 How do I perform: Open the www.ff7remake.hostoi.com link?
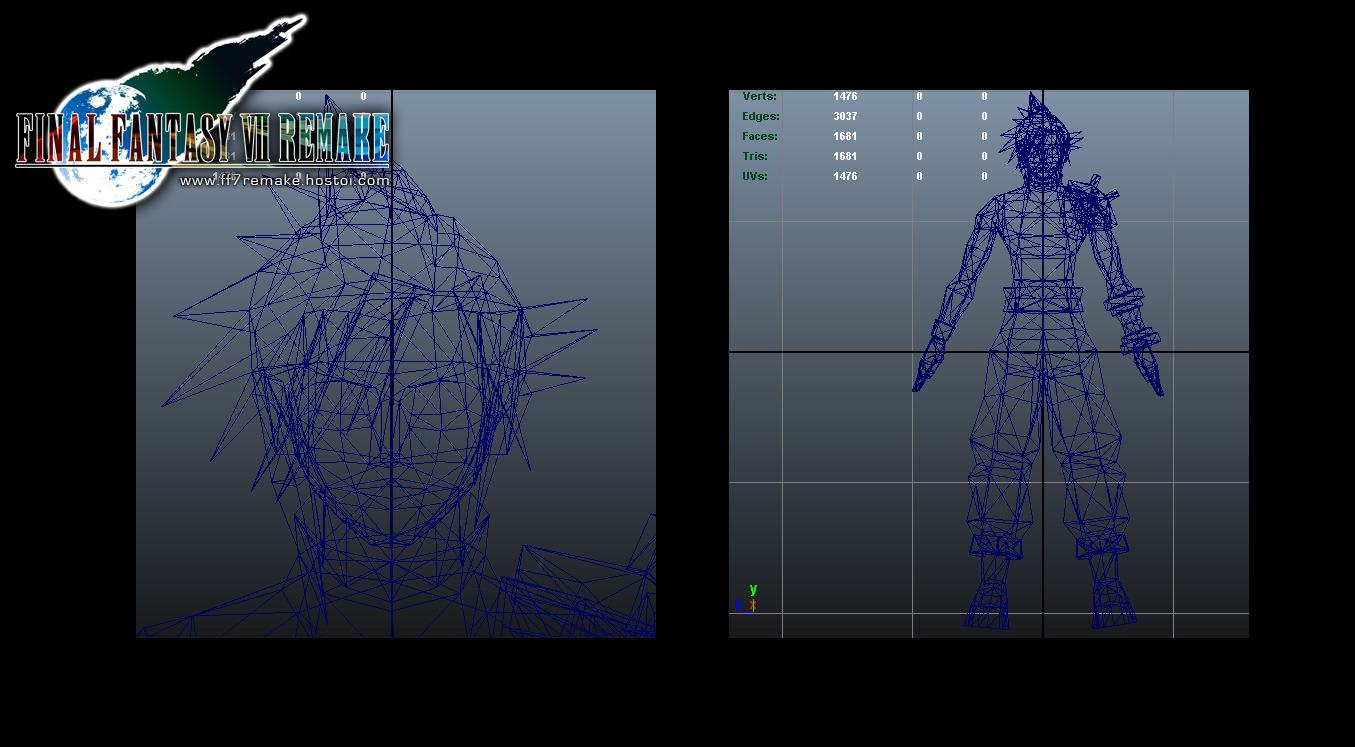284,181
